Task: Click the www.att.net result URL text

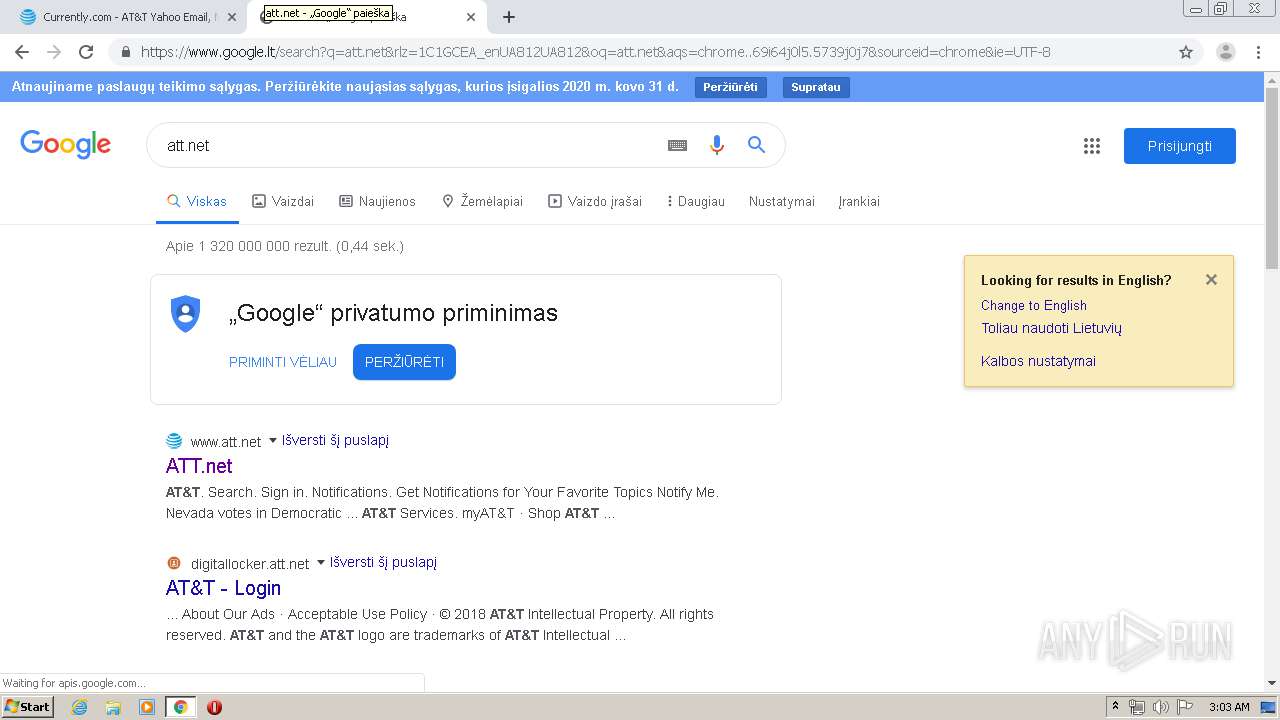Action: [226, 441]
